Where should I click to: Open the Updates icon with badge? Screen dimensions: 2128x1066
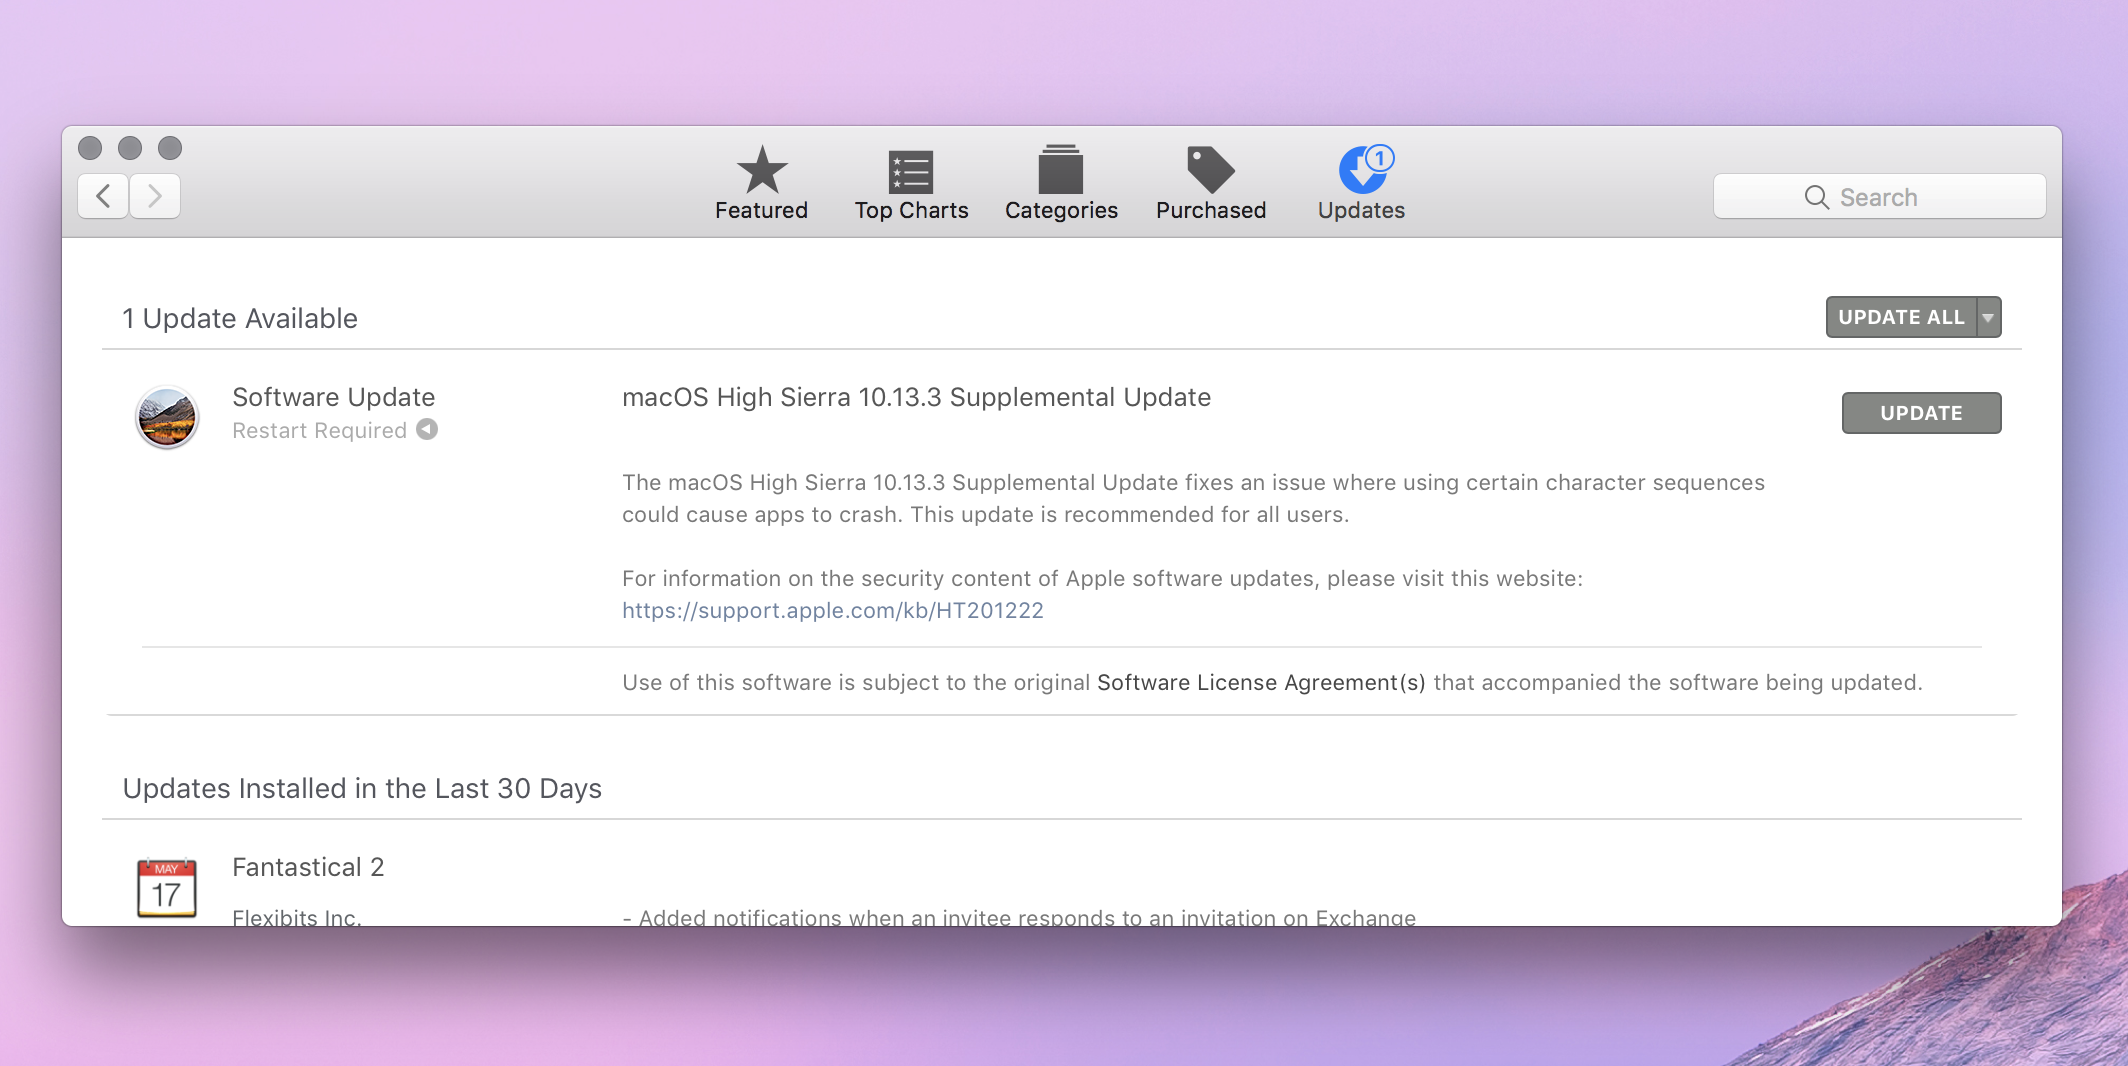pos(1365,169)
